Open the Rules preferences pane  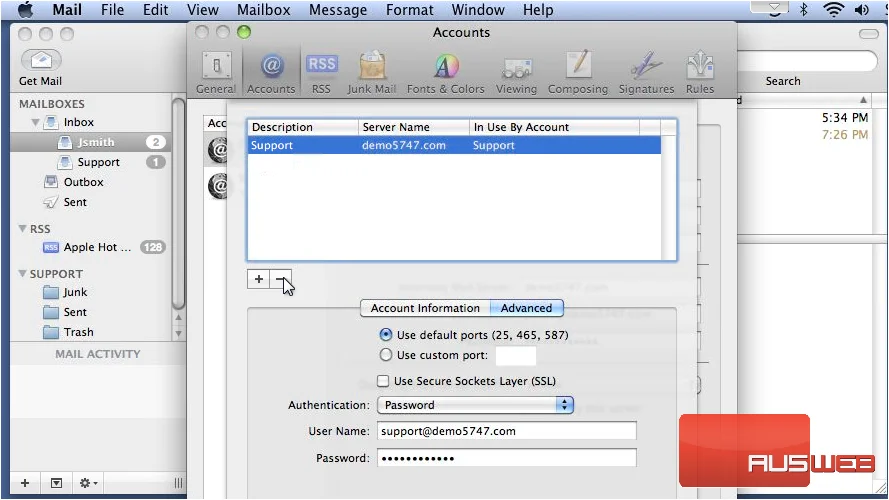(x=700, y=72)
